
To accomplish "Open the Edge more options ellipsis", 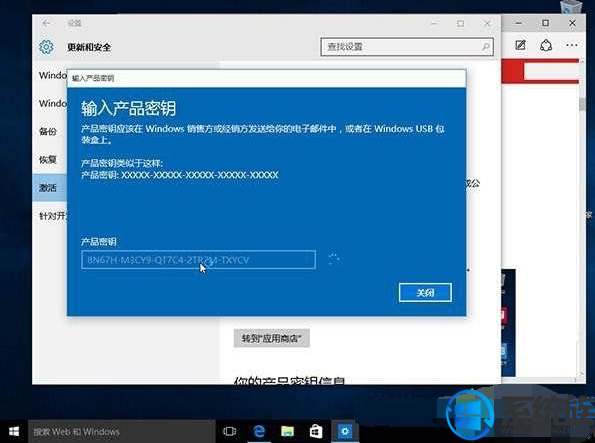I will (571, 45).
